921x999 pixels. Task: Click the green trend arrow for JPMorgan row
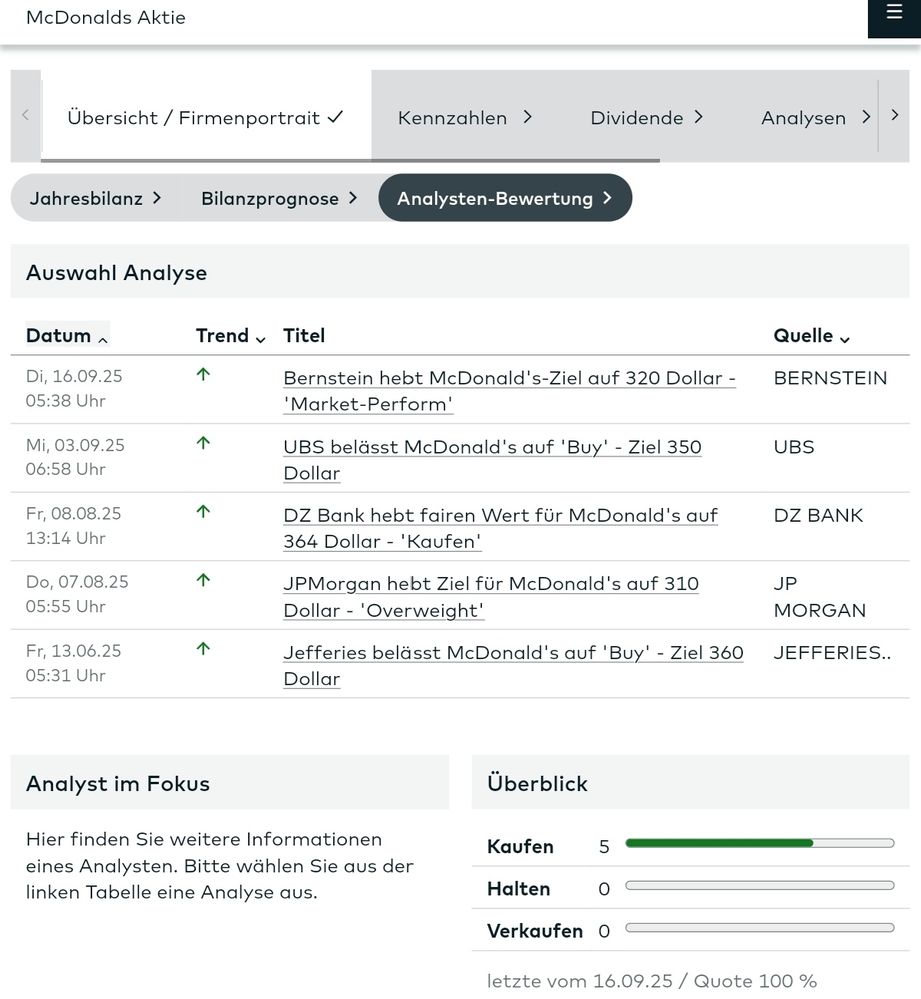pos(203,580)
